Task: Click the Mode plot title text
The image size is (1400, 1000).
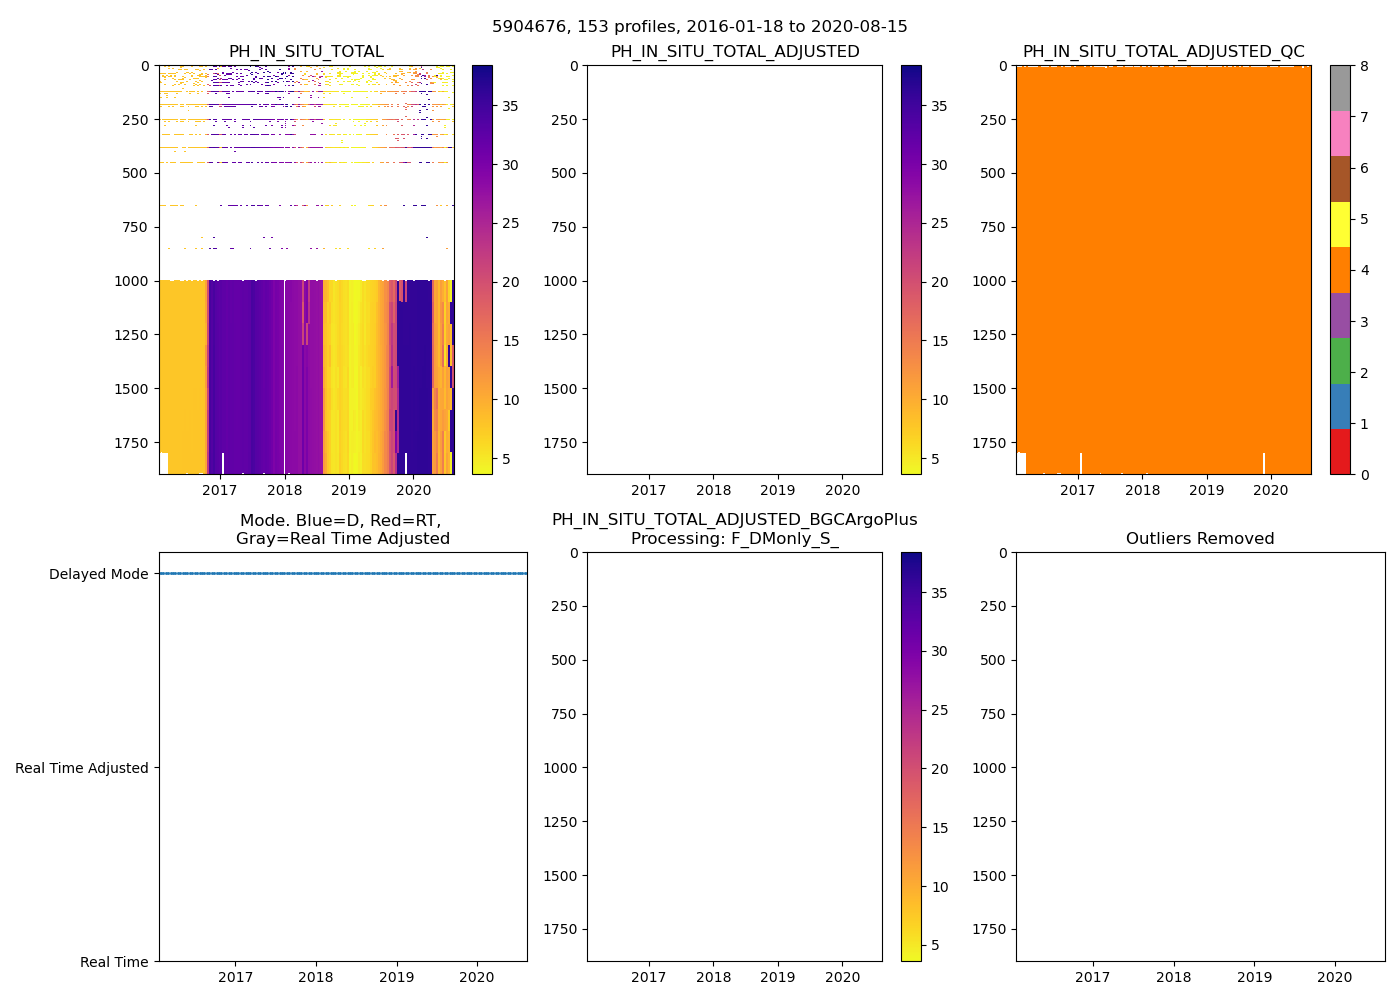Action: 343,529
